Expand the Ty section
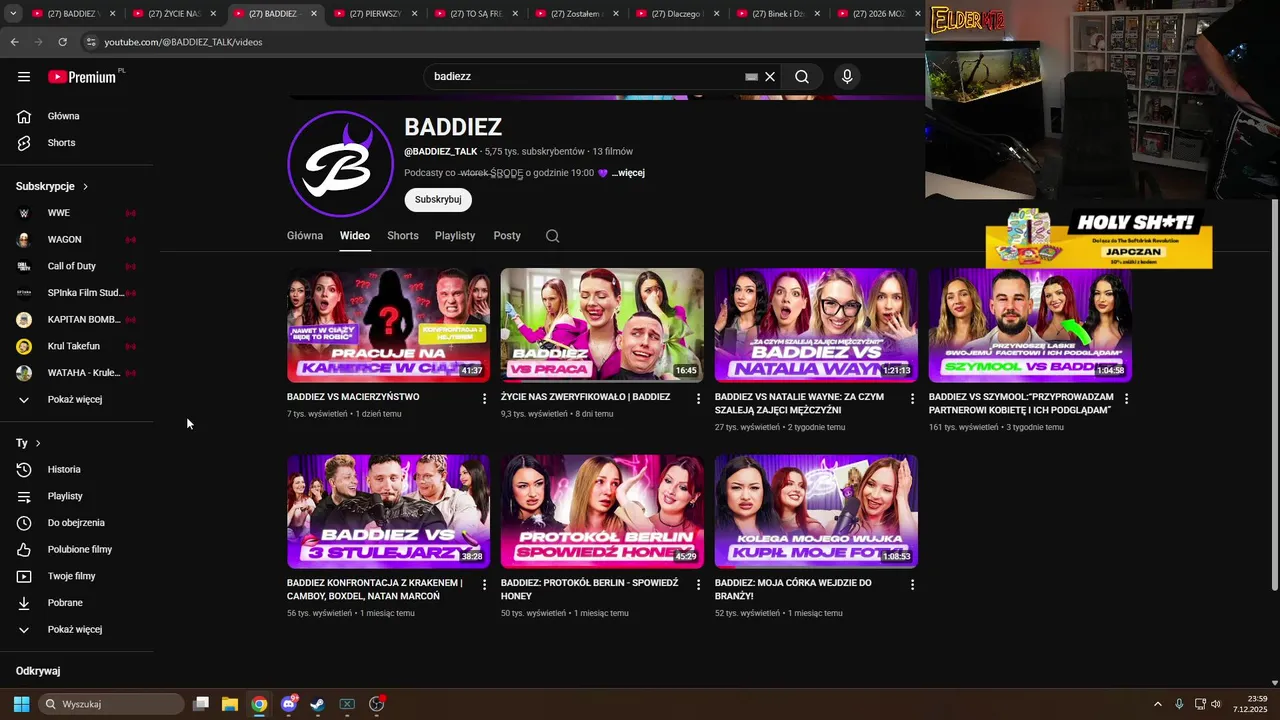 pos(28,443)
